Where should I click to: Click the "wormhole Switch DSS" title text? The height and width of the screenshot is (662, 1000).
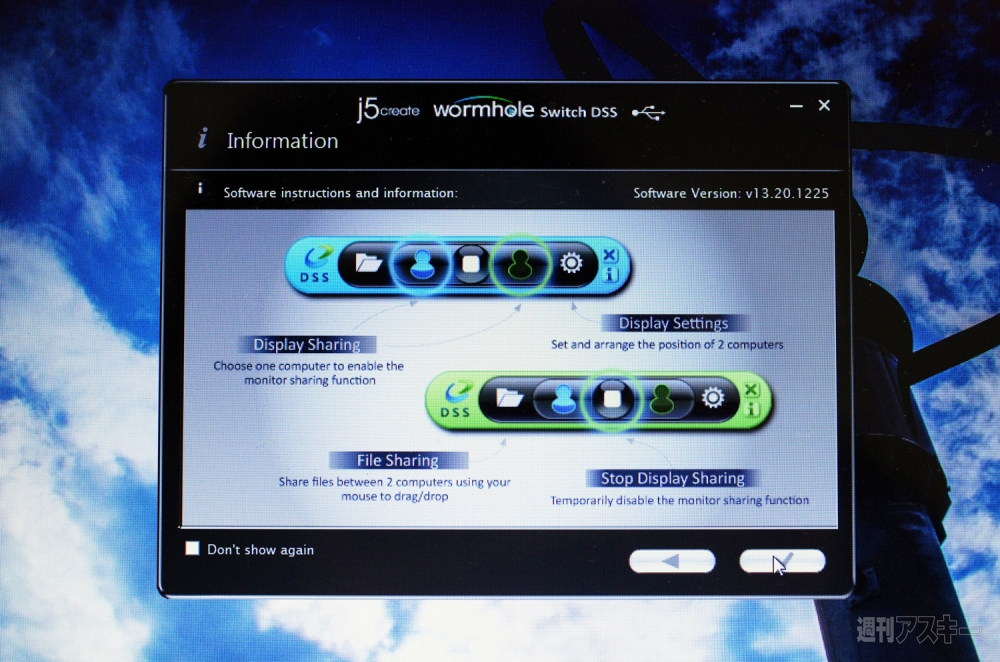[x=525, y=110]
